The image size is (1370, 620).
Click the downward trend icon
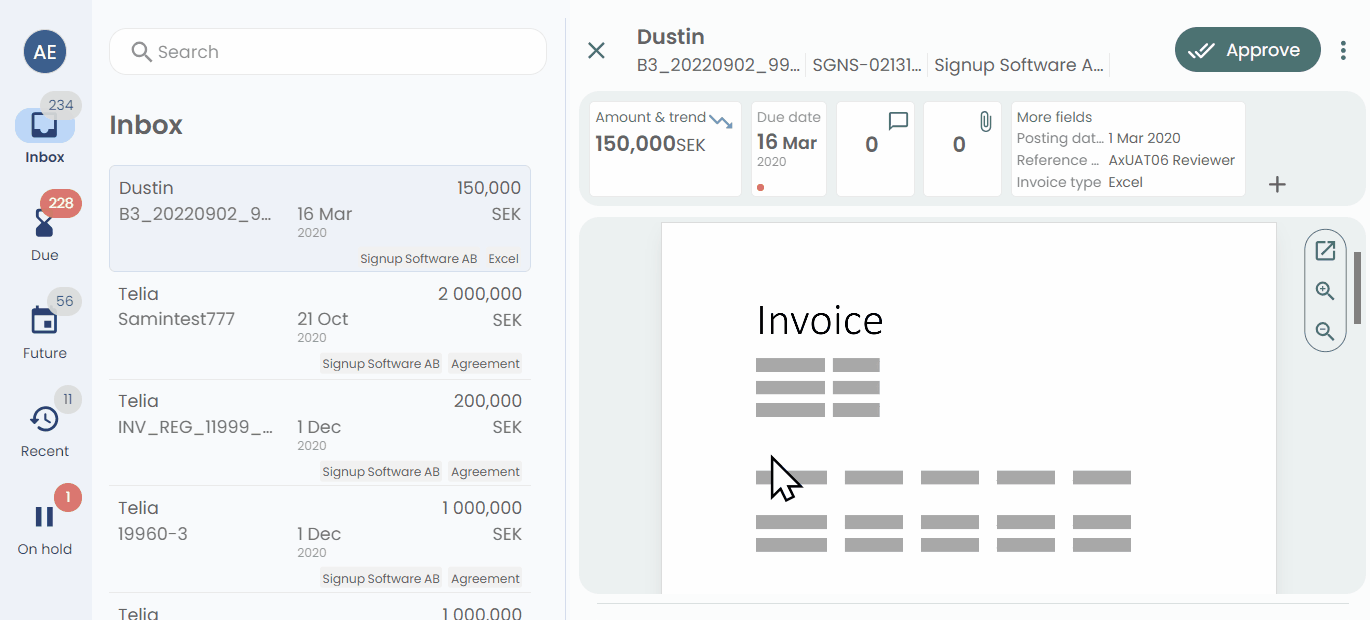721,121
